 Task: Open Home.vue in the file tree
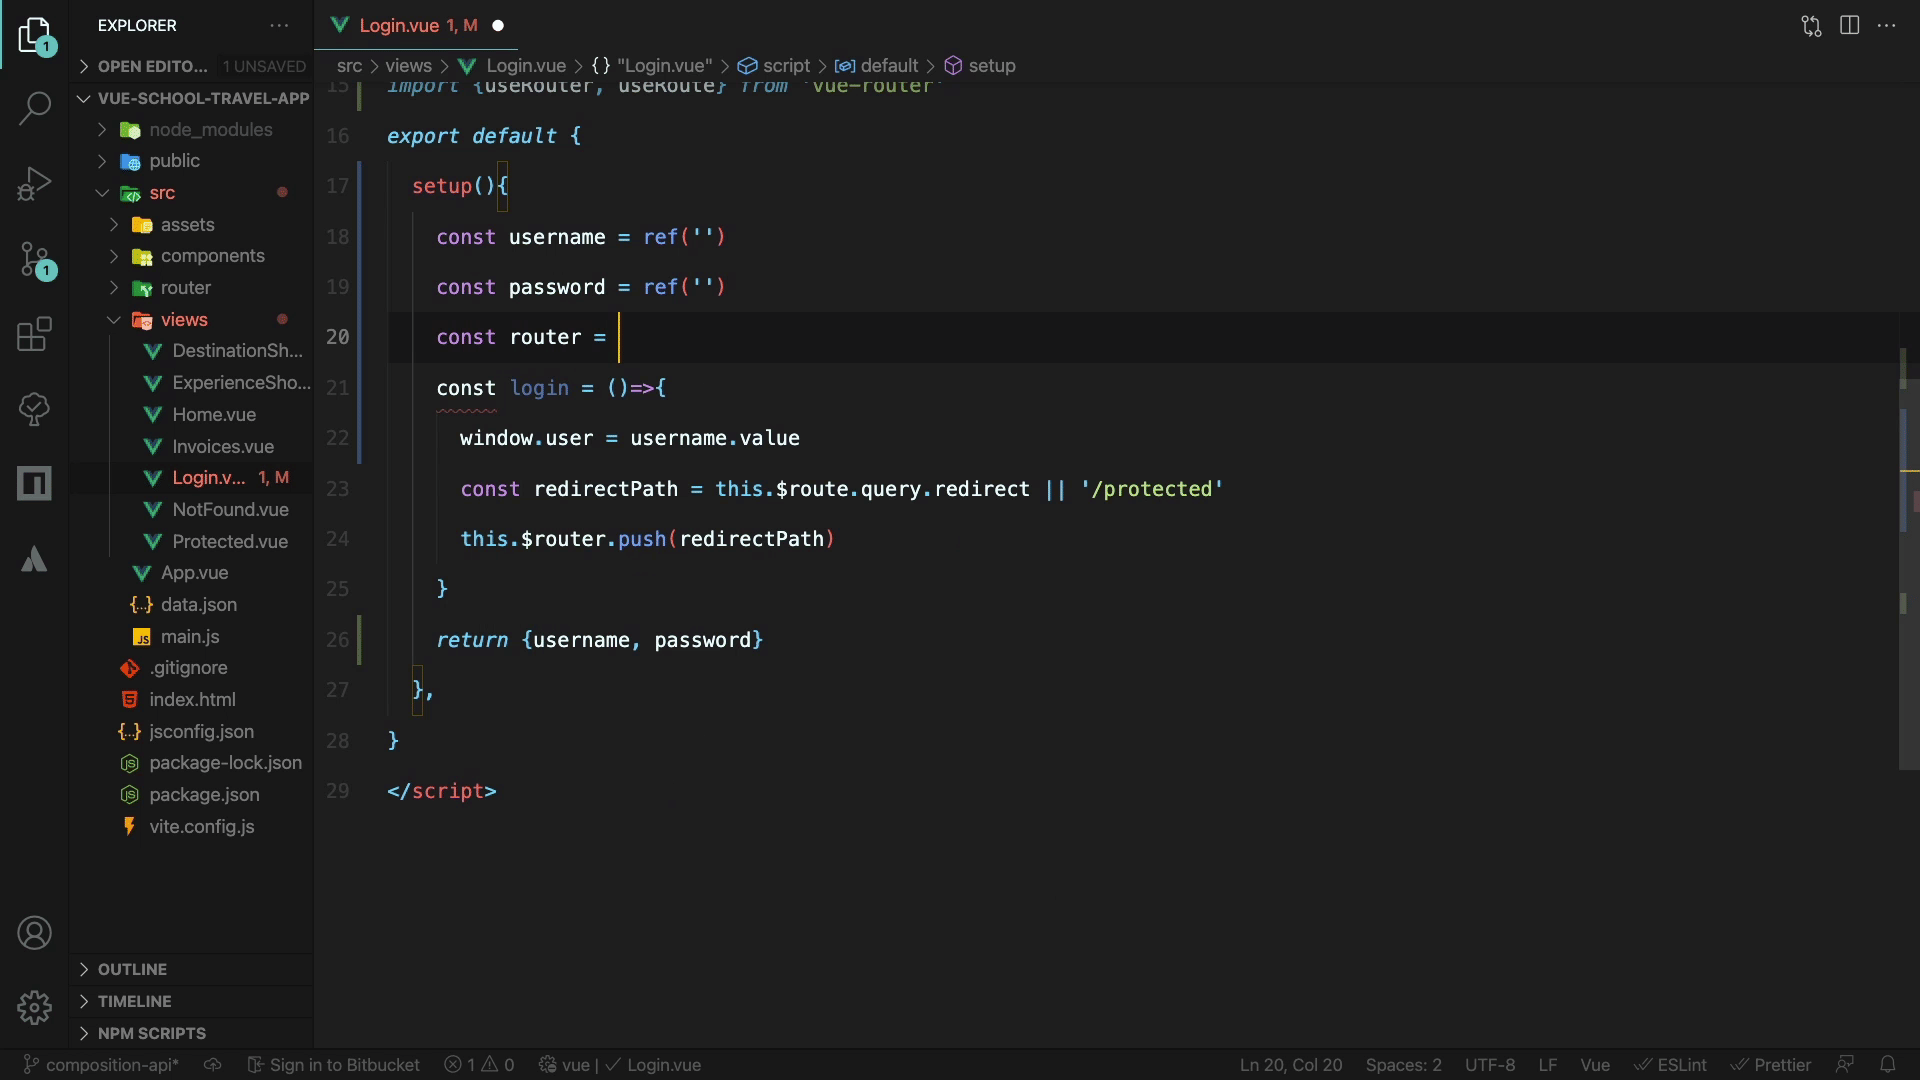pos(213,414)
